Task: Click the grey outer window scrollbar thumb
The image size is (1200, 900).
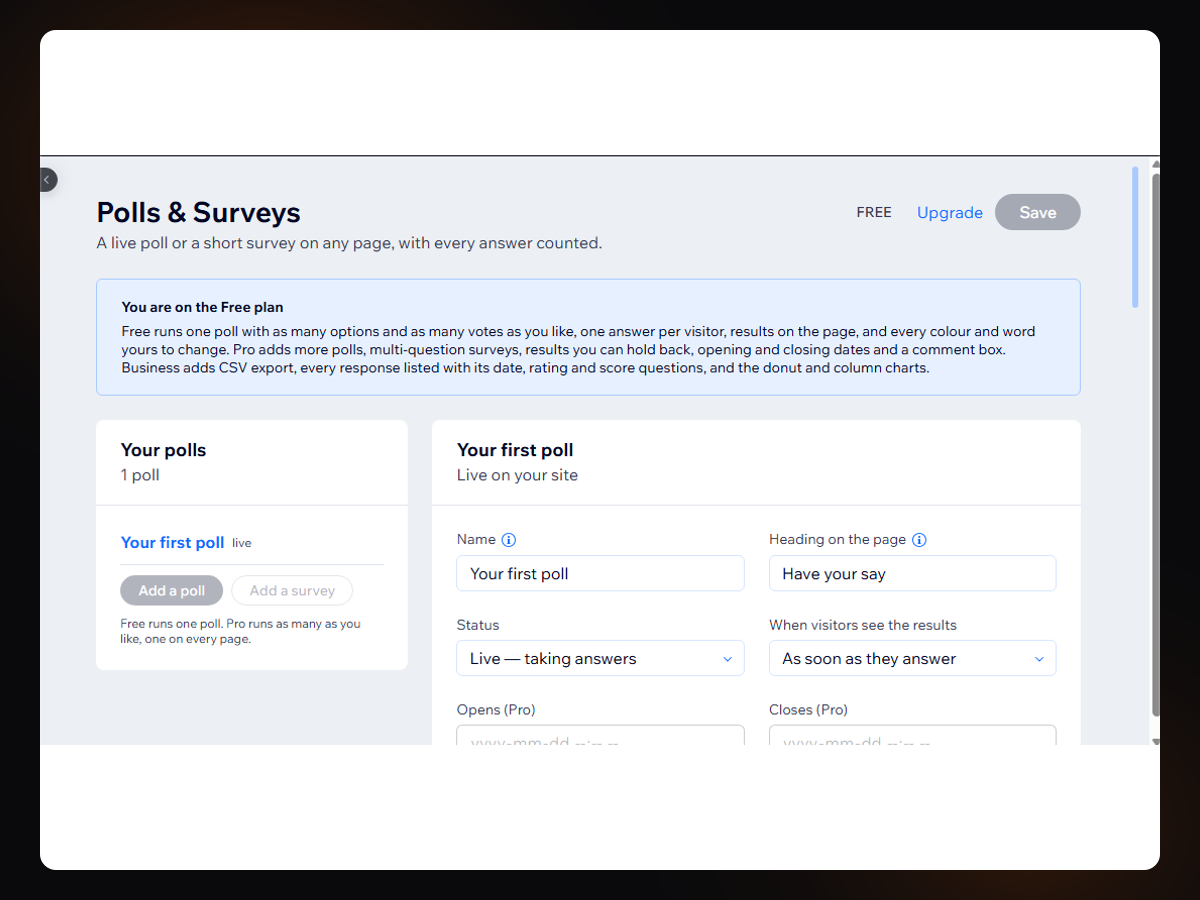Action: coord(1156,445)
